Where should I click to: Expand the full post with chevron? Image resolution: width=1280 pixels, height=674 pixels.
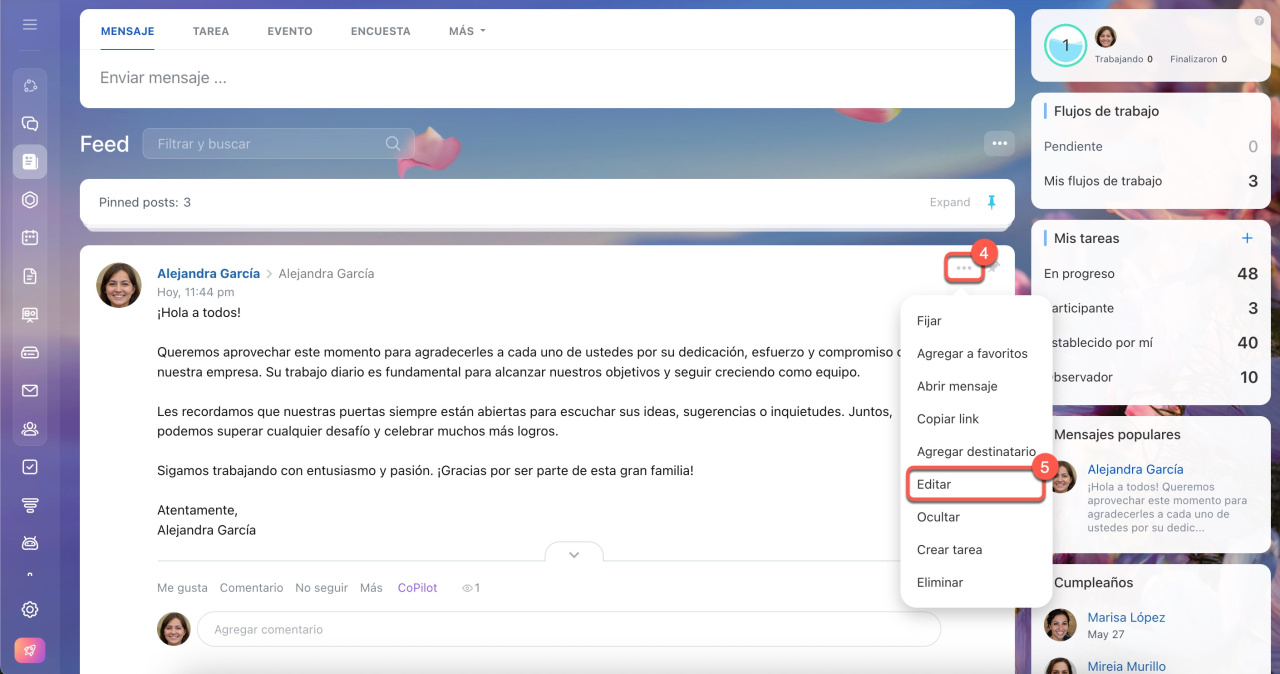(574, 554)
